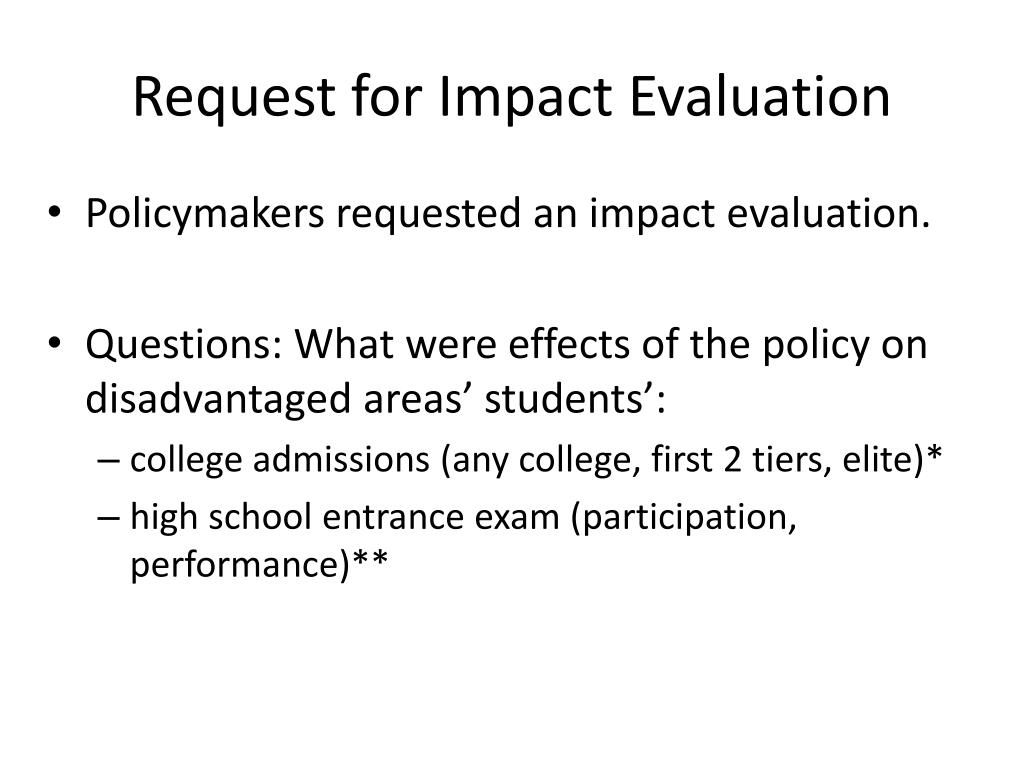
Task: Click the word 'disadvantaged'
Action: coord(218,400)
